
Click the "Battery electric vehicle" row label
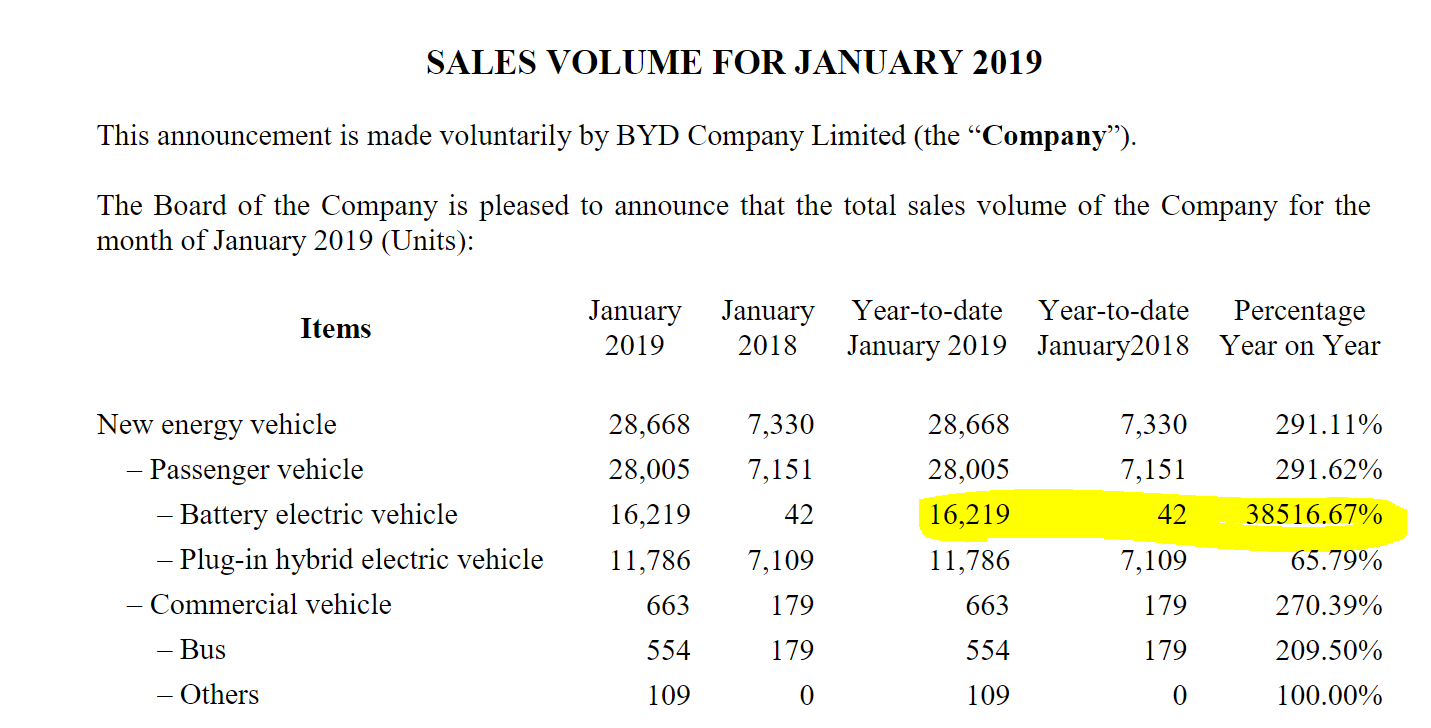[x=318, y=515]
